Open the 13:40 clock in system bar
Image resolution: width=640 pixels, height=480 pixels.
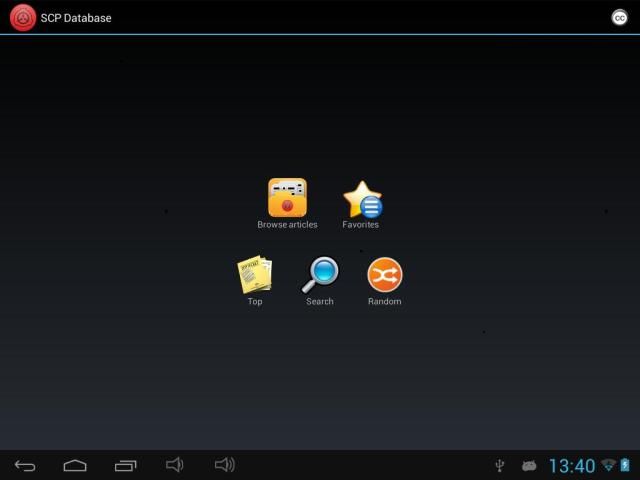click(x=572, y=466)
